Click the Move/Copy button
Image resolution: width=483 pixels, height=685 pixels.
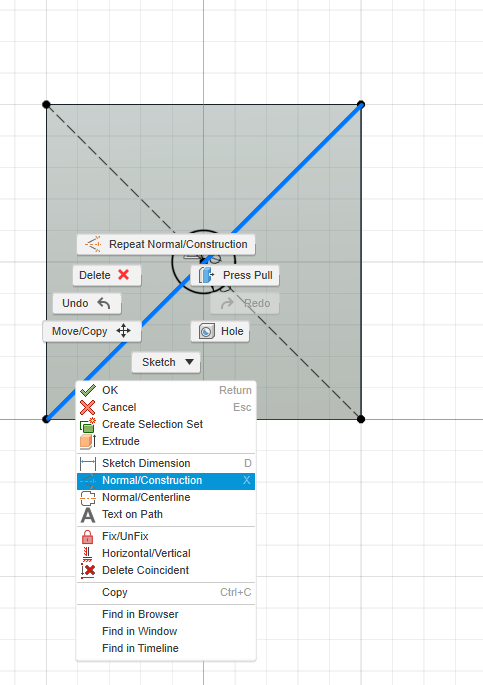[92, 331]
